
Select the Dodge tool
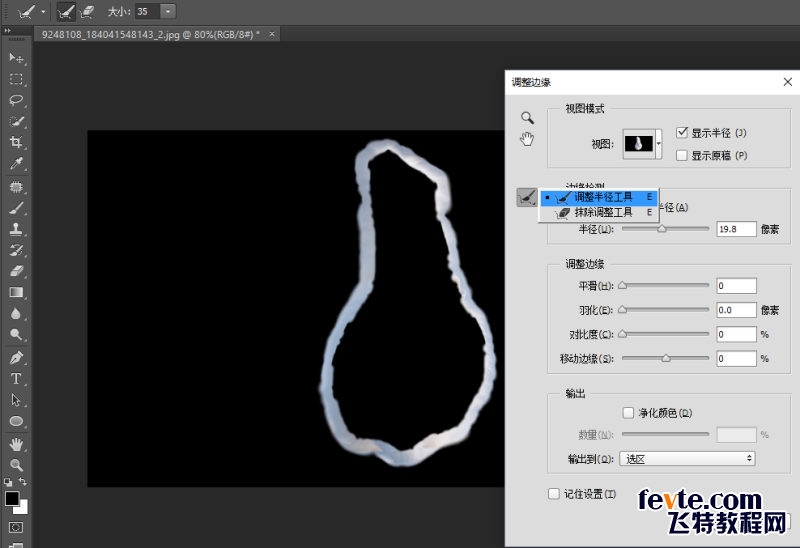[x=16, y=334]
